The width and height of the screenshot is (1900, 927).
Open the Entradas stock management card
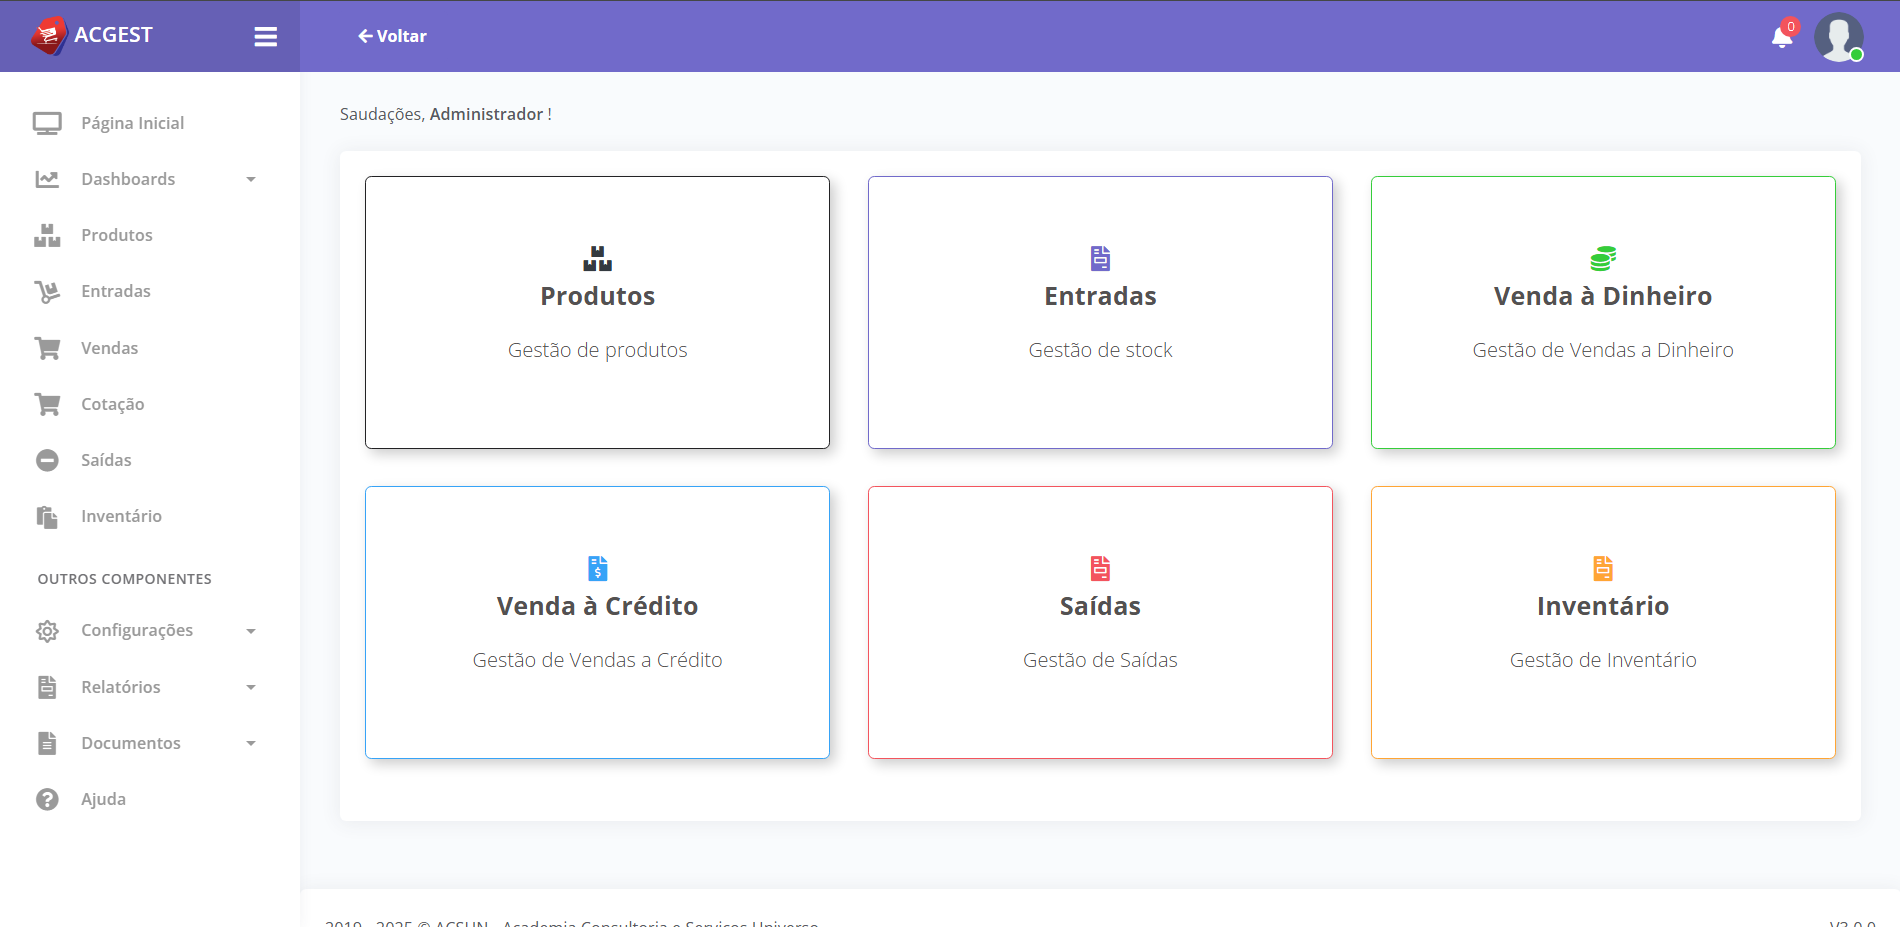(1100, 312)
